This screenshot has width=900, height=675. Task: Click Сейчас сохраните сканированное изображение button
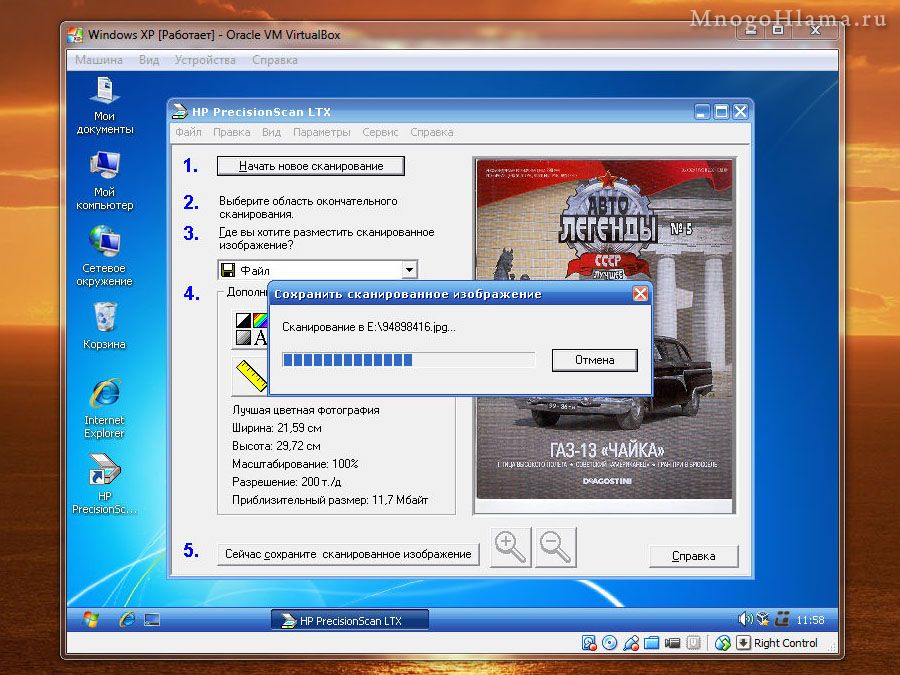(348, 554)
